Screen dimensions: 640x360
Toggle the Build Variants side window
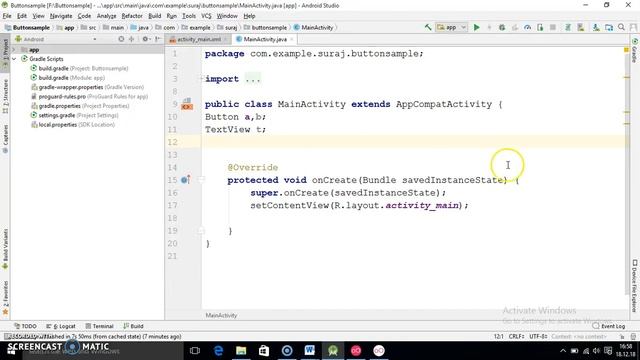pos(5,249)
